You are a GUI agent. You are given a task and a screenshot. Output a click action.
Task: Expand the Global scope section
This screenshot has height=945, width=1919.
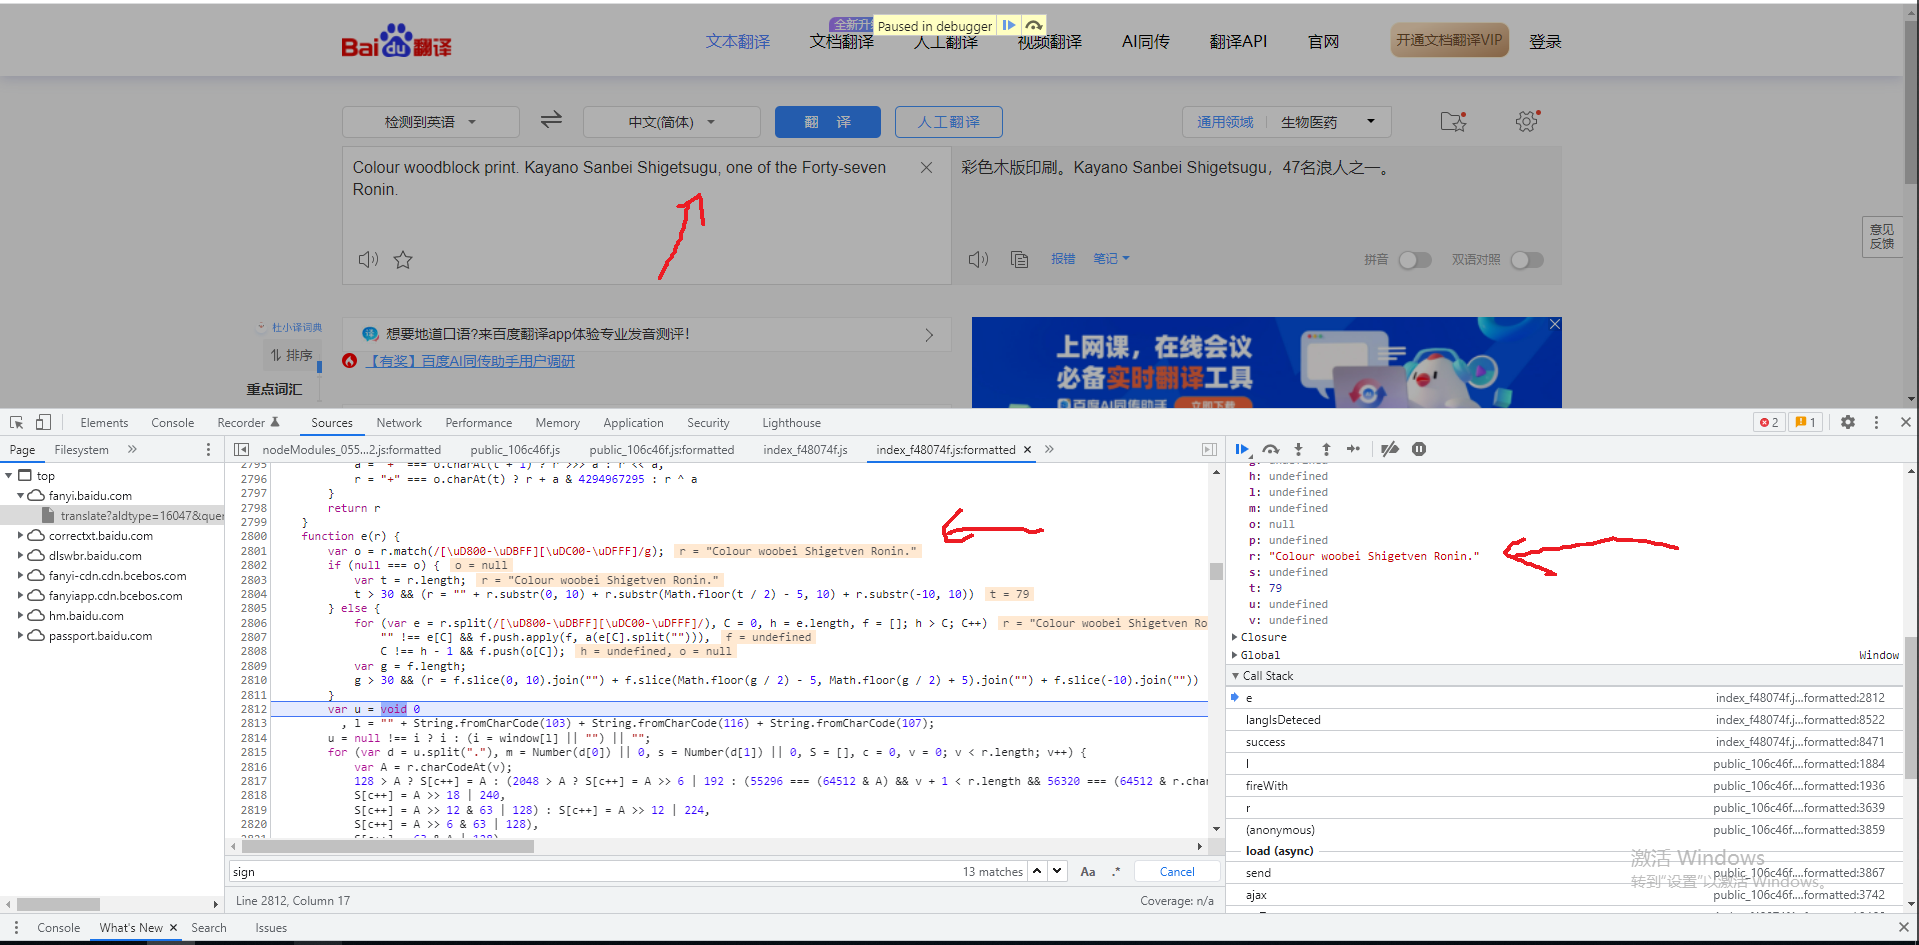pos(1235,655)
